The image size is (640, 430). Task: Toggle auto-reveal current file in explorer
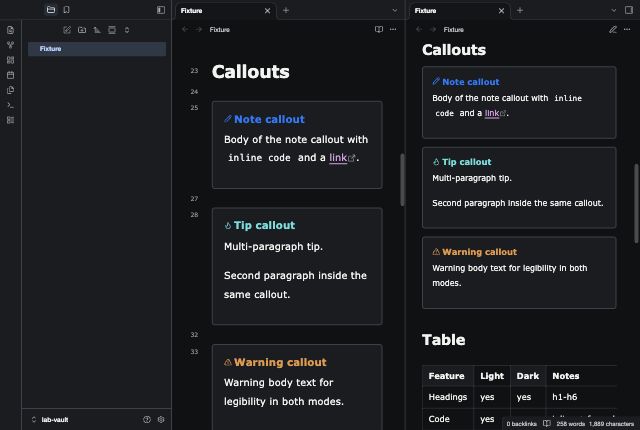point(112,30)
